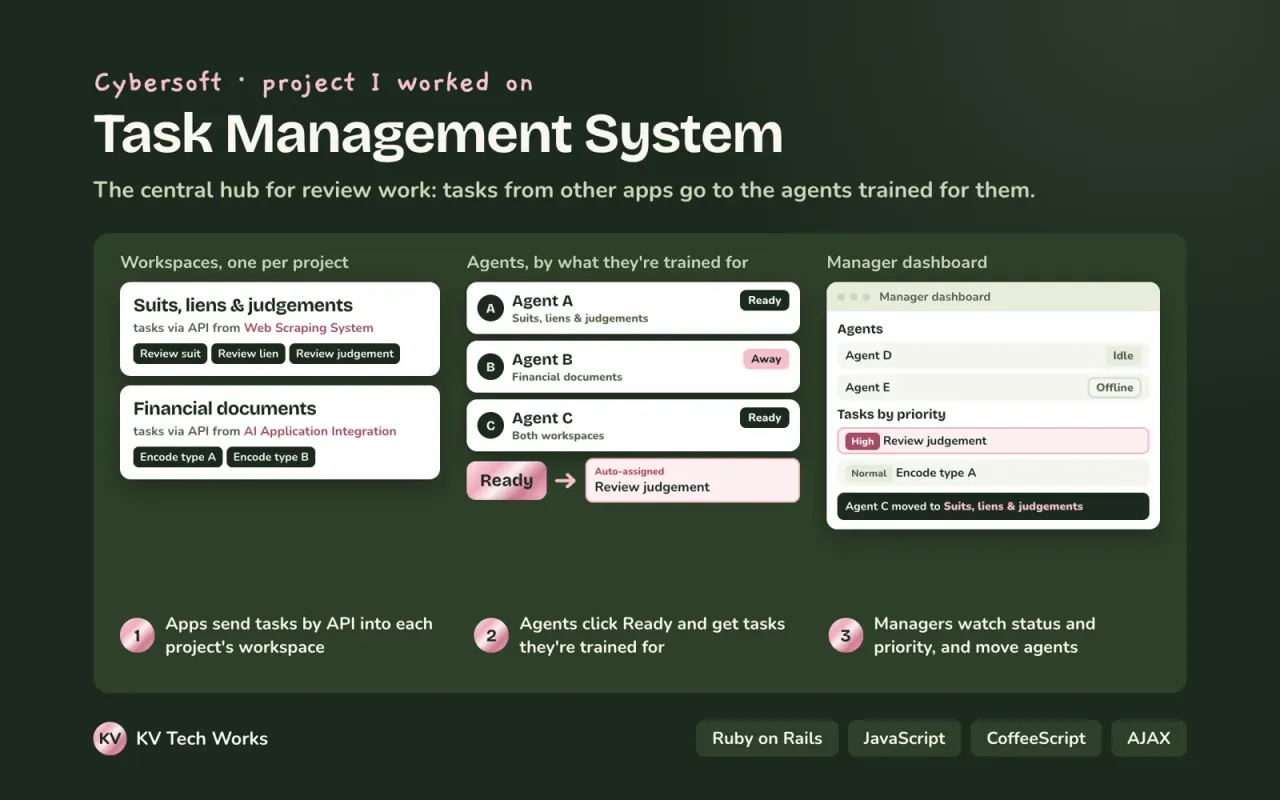This screenshot has width=1280, height=800.
Task: Select the Review suit tag
Action: point(170,353)
